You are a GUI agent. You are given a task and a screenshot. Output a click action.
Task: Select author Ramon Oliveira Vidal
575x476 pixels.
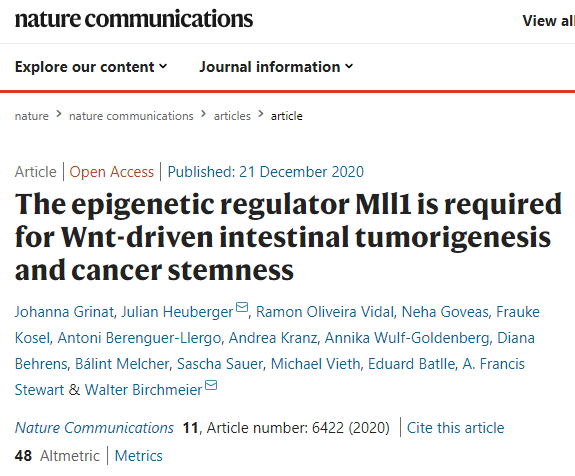click(x=325, y=312)
